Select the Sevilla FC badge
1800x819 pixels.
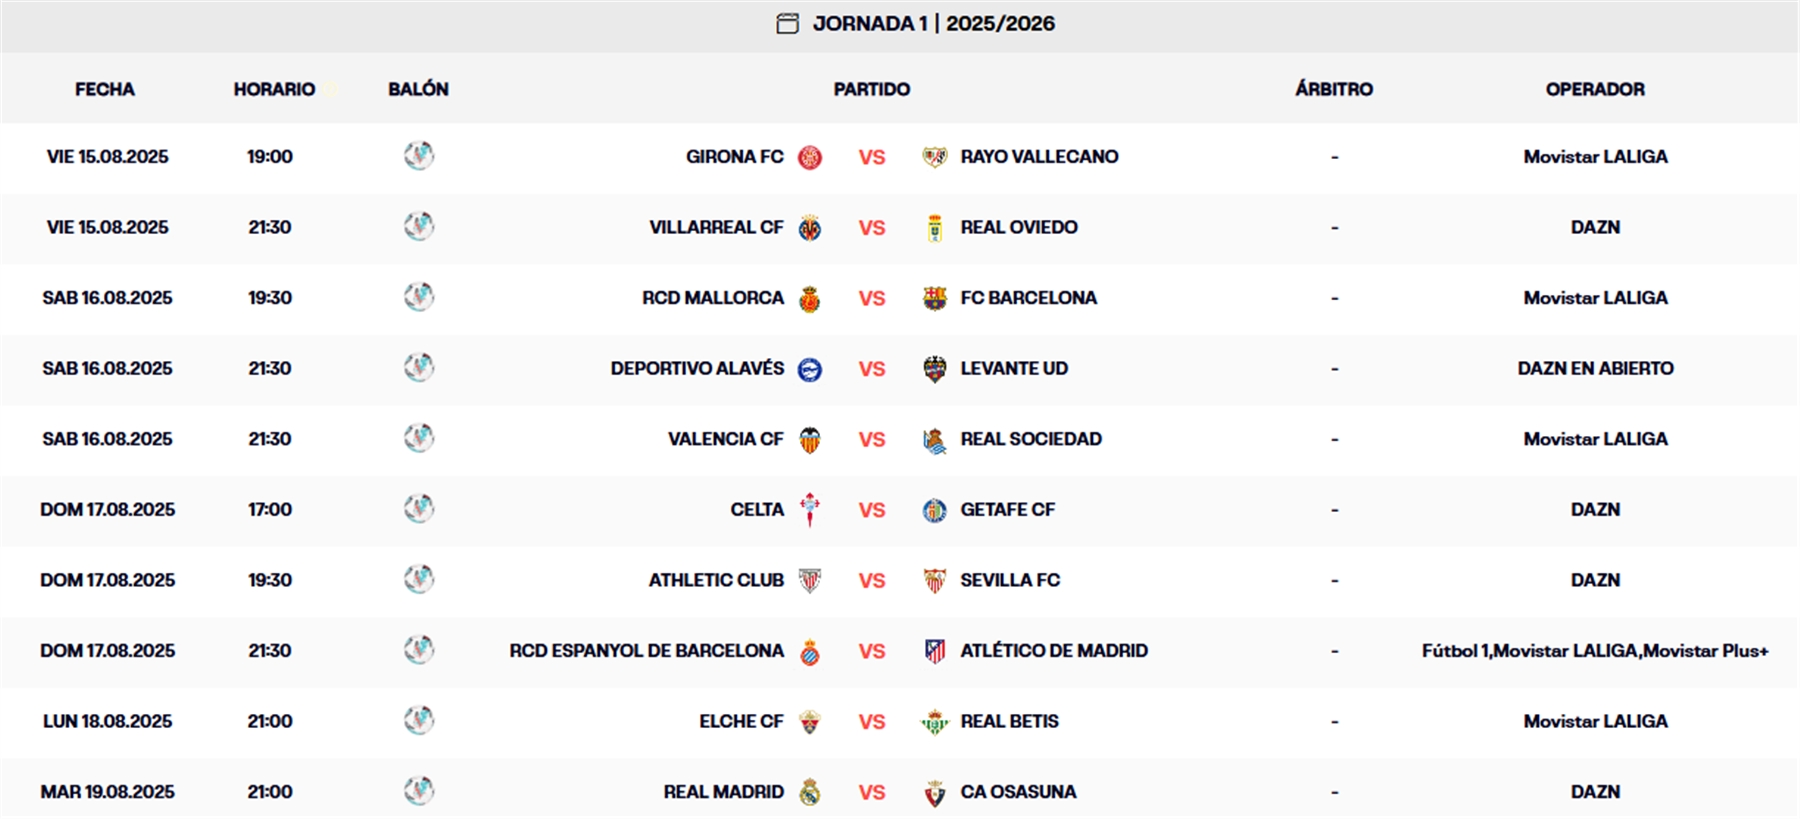tap(935, 580)
